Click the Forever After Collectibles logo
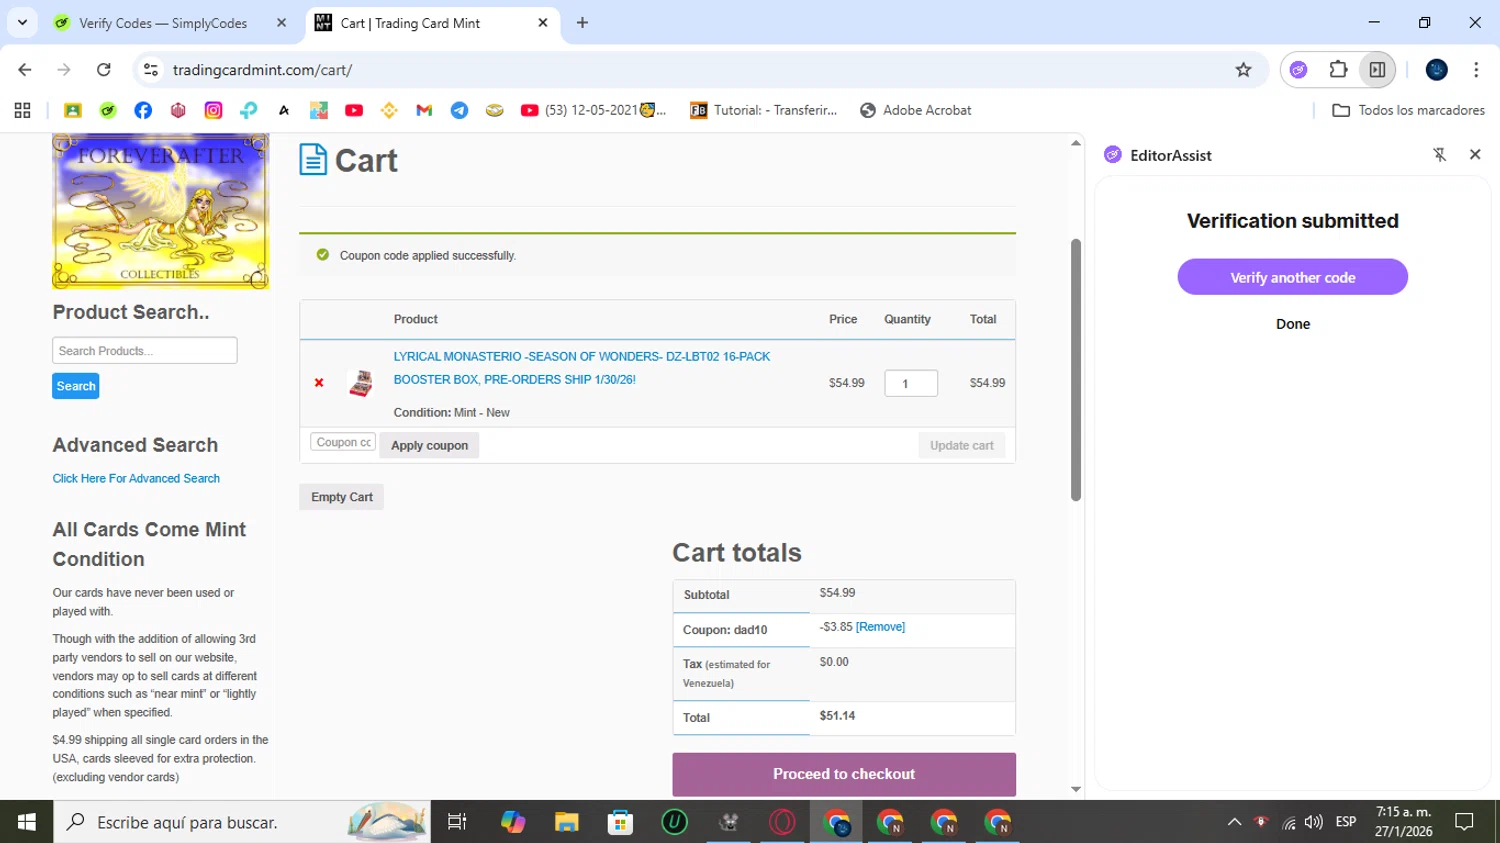Screen dimensions: 1500x843 (x=160, y=211)
